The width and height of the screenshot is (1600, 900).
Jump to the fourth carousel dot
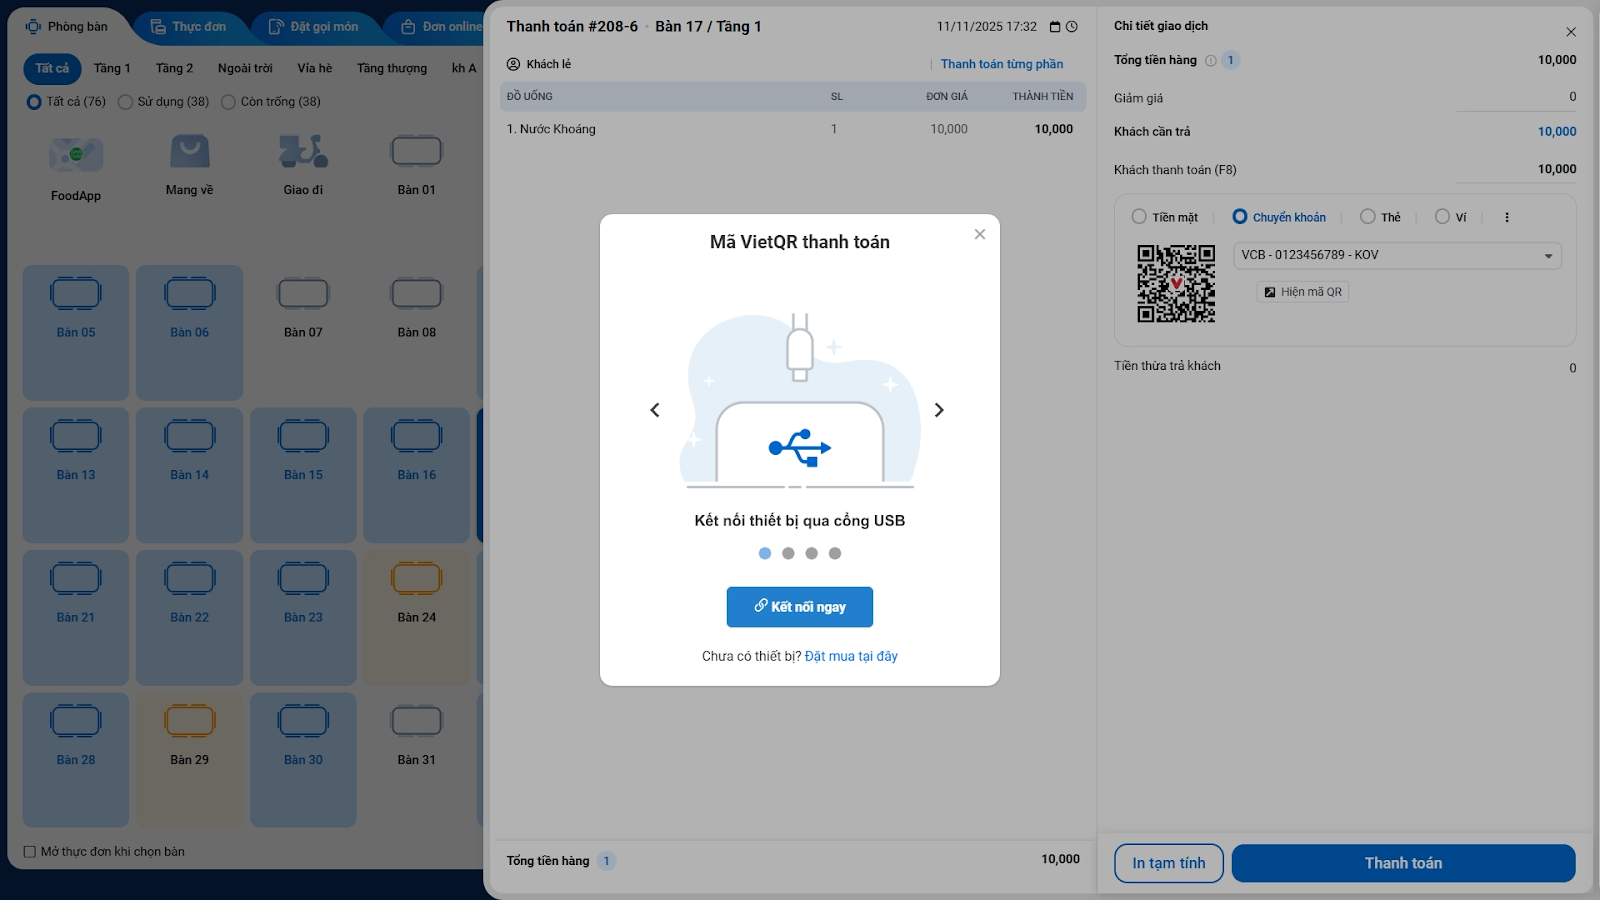coord(835,553)
